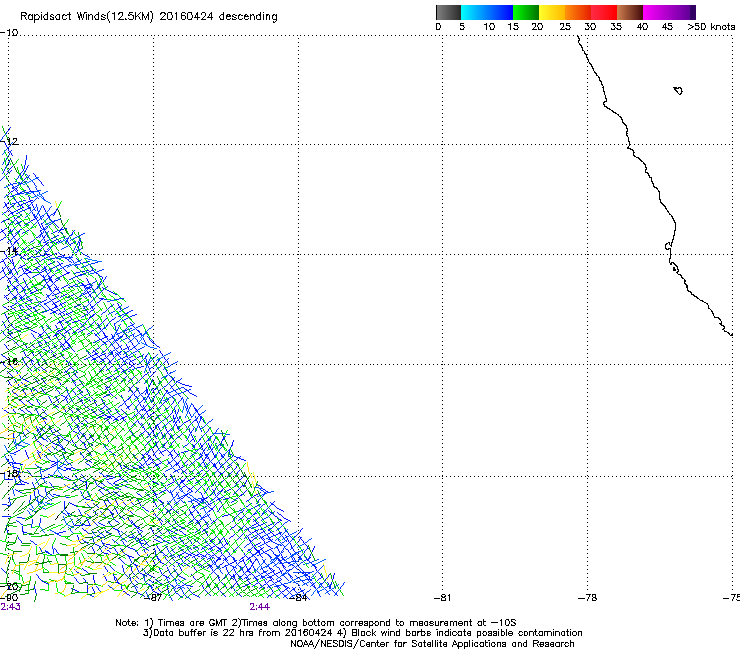Viewport: 740px width, 650px height.
Task: Click the yellow 20-25 knots color segment
Action: pos(552,12)
